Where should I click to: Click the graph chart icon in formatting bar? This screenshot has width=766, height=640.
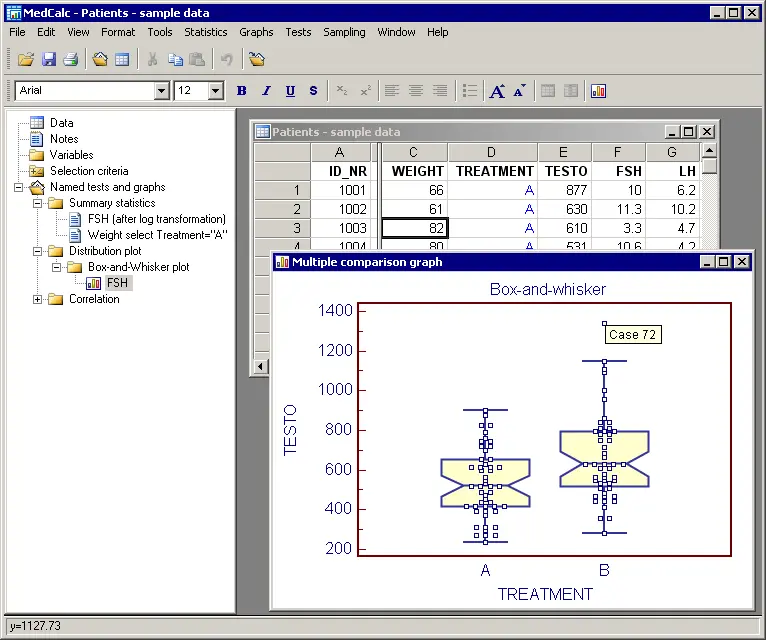tap(599, 91)
